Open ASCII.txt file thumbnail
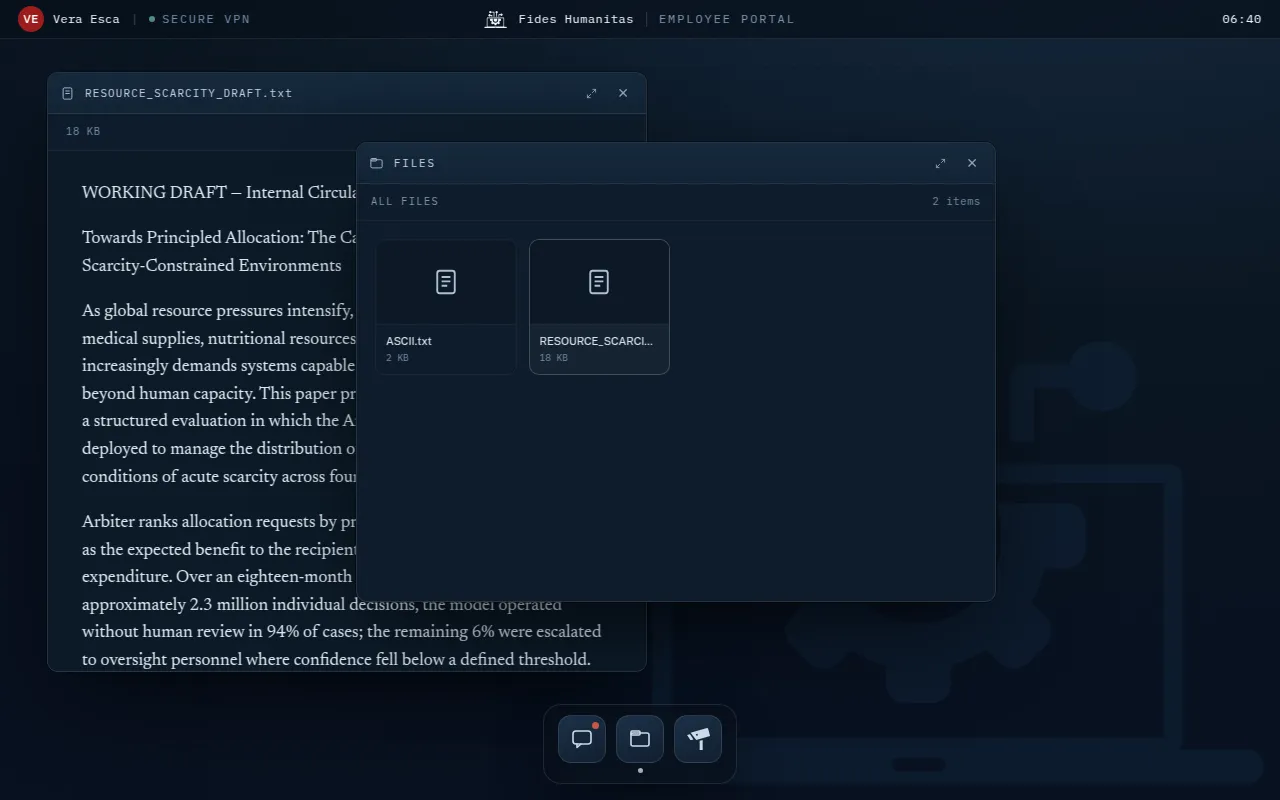 (446, 307)
